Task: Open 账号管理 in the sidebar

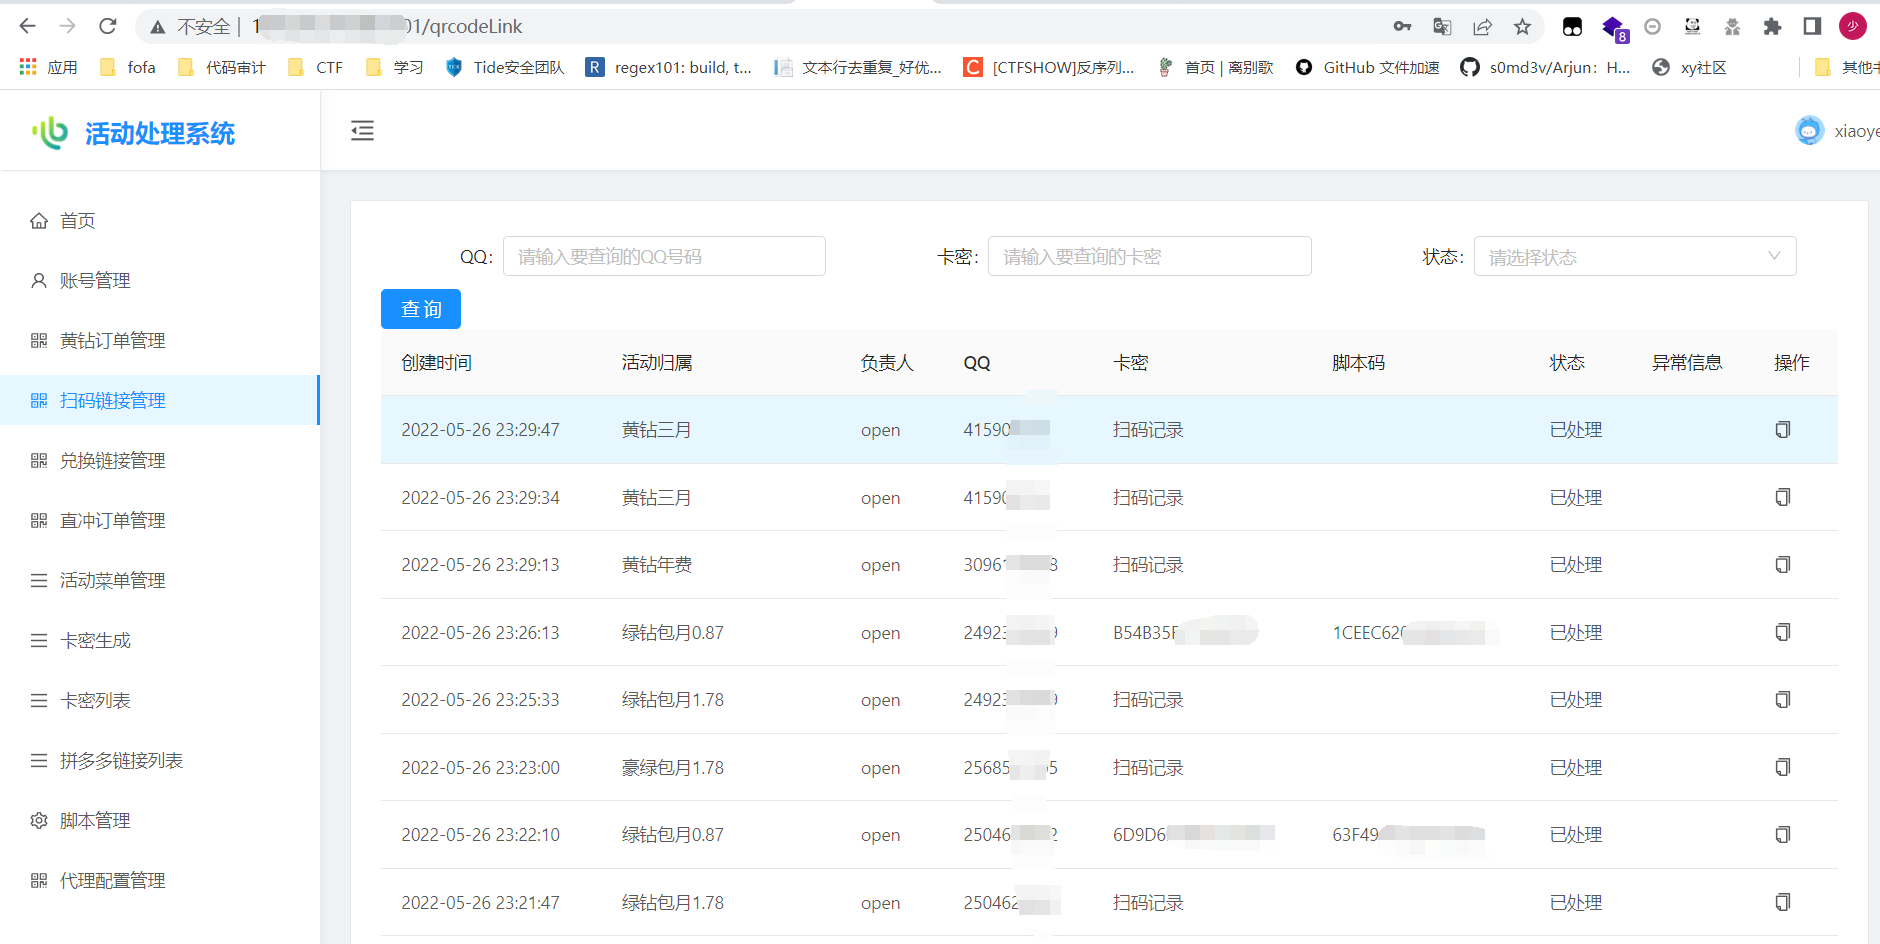Action: [x=160, y=280]
